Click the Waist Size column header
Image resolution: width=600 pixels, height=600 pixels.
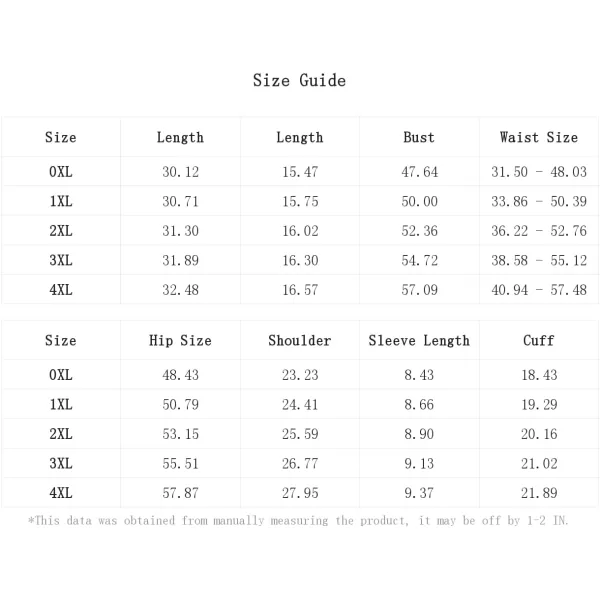(x=539, y=137)
